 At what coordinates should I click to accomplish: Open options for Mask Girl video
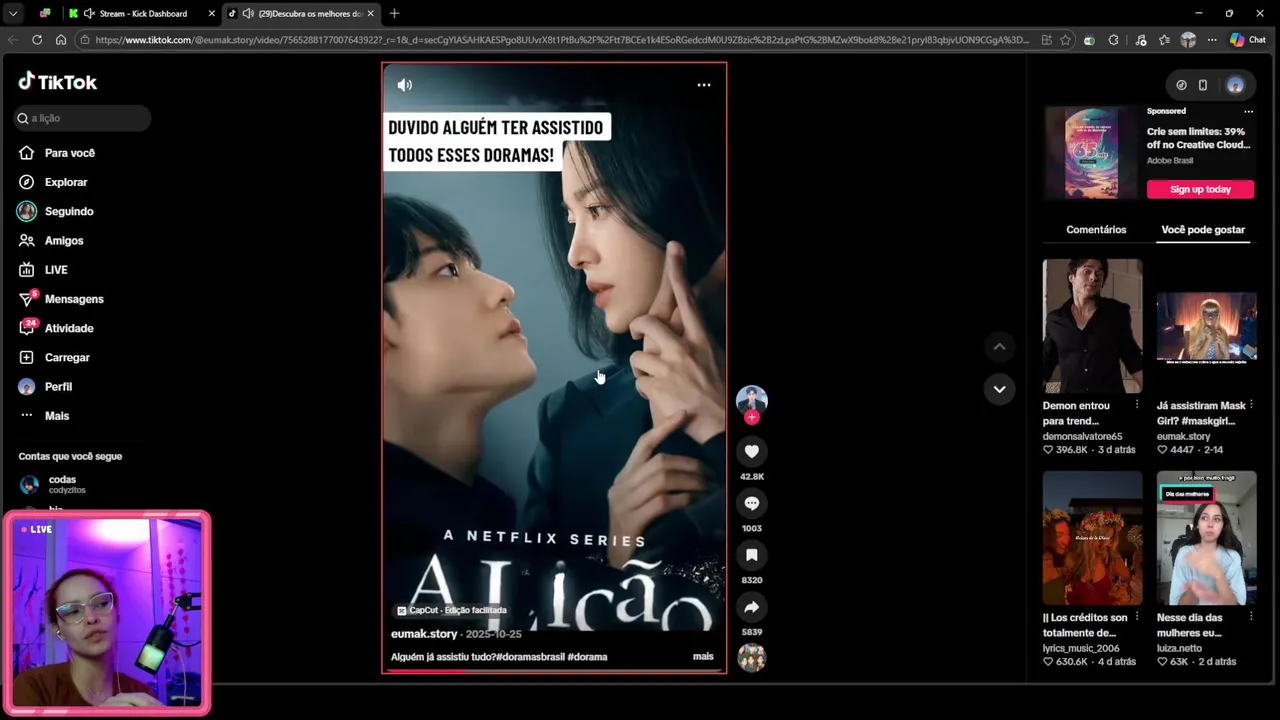pos(1251,405)
